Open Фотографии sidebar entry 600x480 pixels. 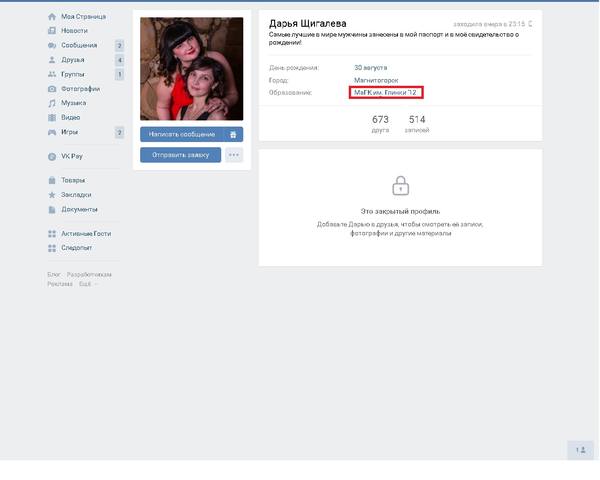(80, 89)
